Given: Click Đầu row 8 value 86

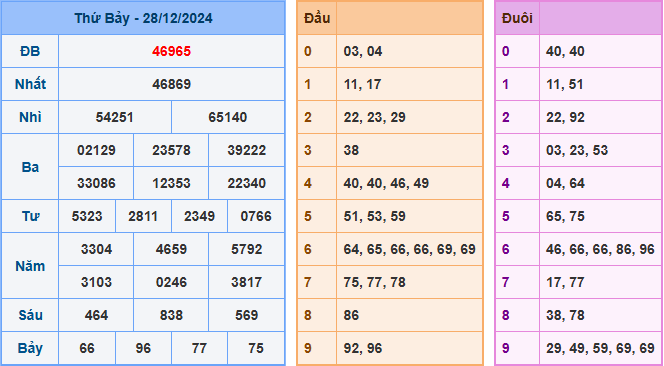Looking at the screenshot, I should (x=351, y=315).
